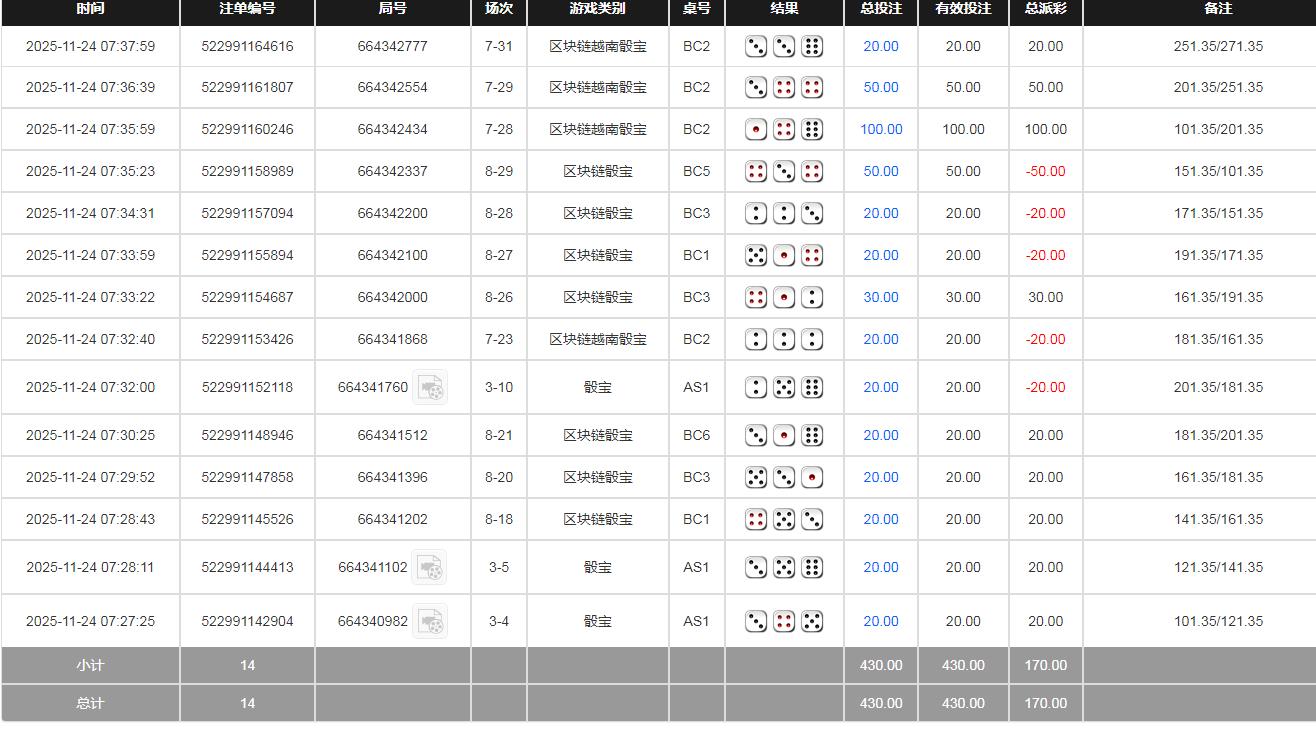1316x731 pixels.
Task: Click the 总派彩 column header
Action: (1045, 8)
